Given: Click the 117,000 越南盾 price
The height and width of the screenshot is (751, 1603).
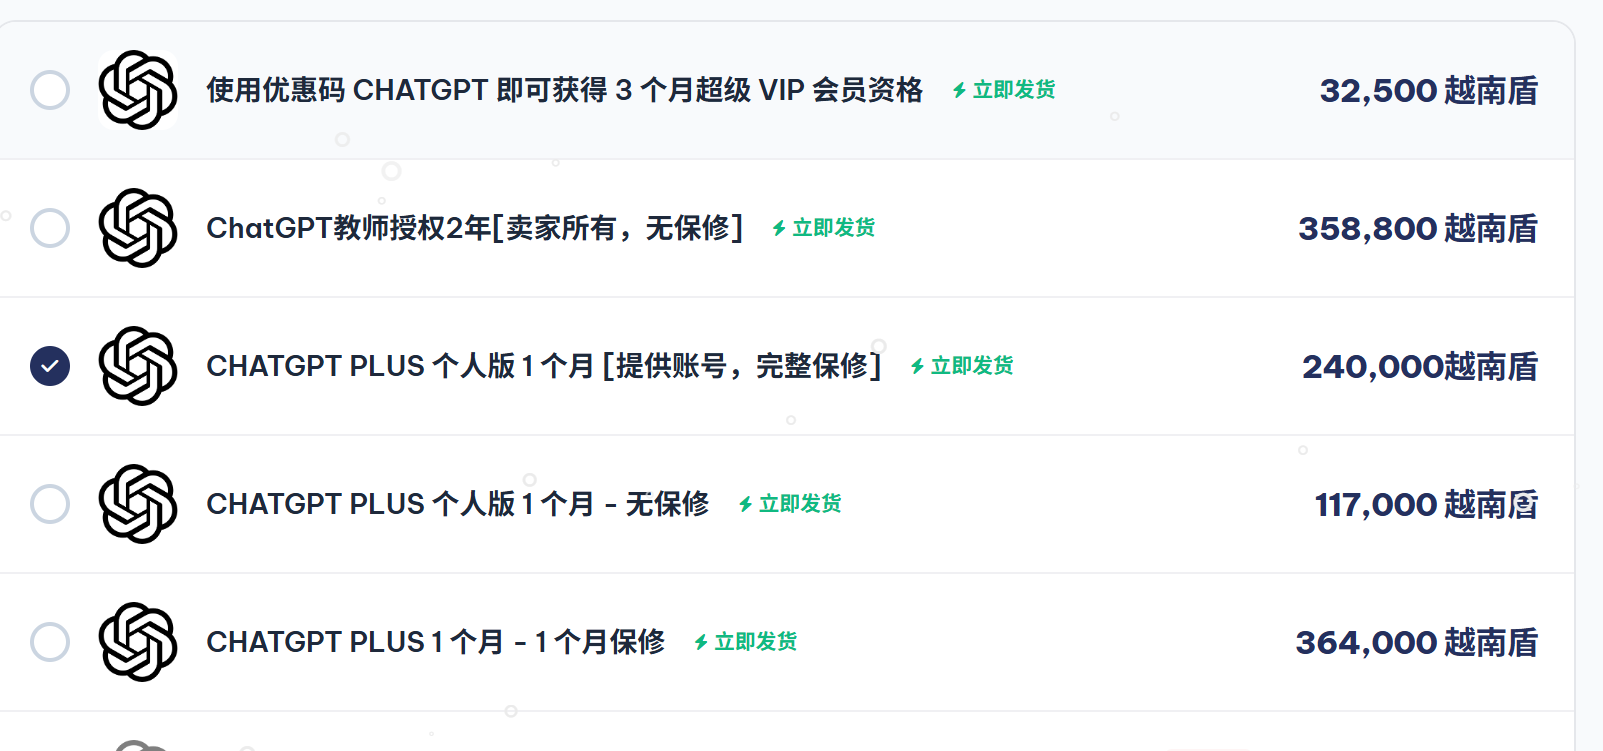Looking at the screenshot, I should pyautogui.click(x=1426, y=505).
